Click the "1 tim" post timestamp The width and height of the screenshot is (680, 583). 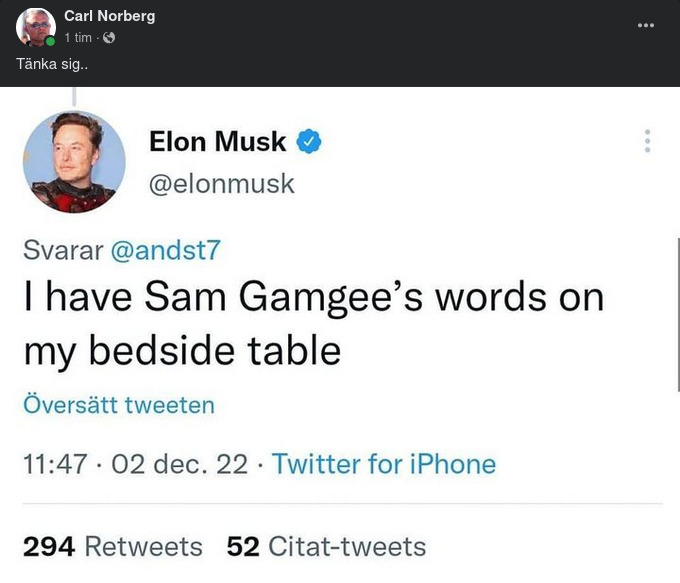tap(78, 38)
